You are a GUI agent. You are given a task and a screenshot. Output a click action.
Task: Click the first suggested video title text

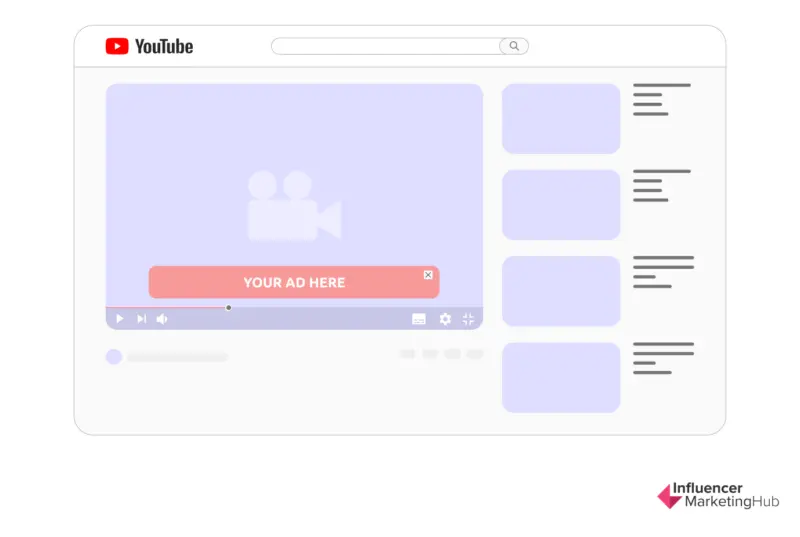click(x=661, y=99)
